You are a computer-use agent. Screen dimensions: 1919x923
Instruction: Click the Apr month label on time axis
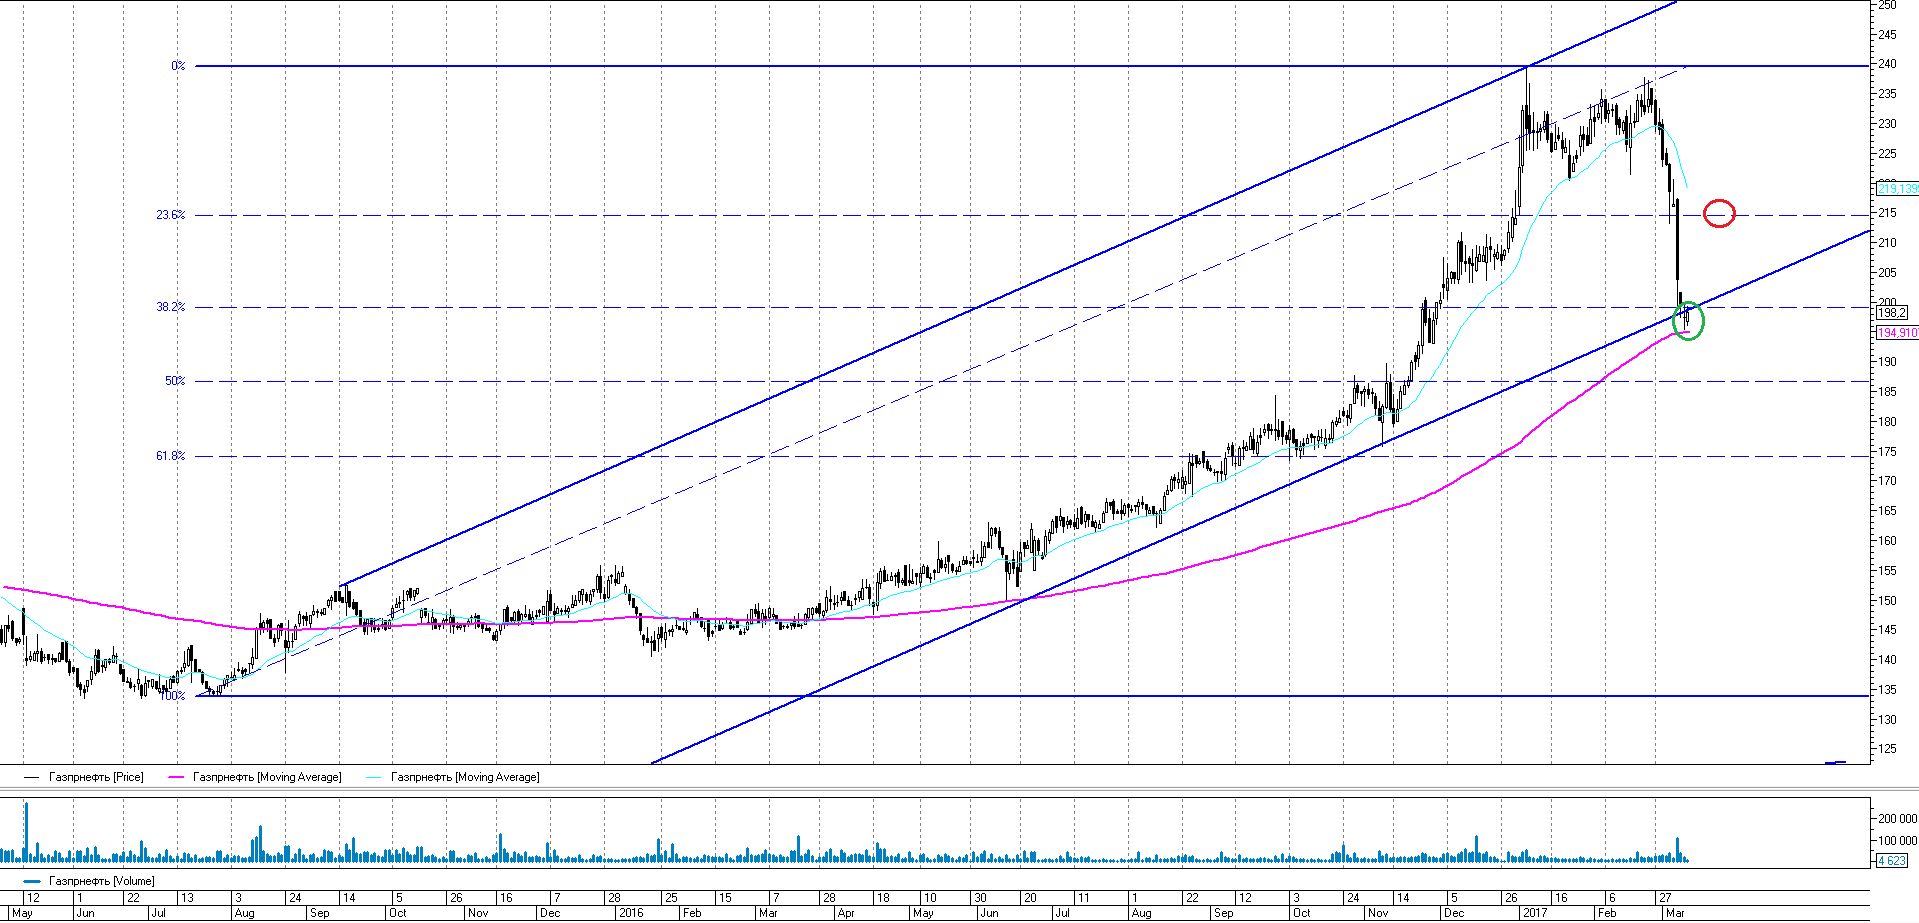click(846, 913)
